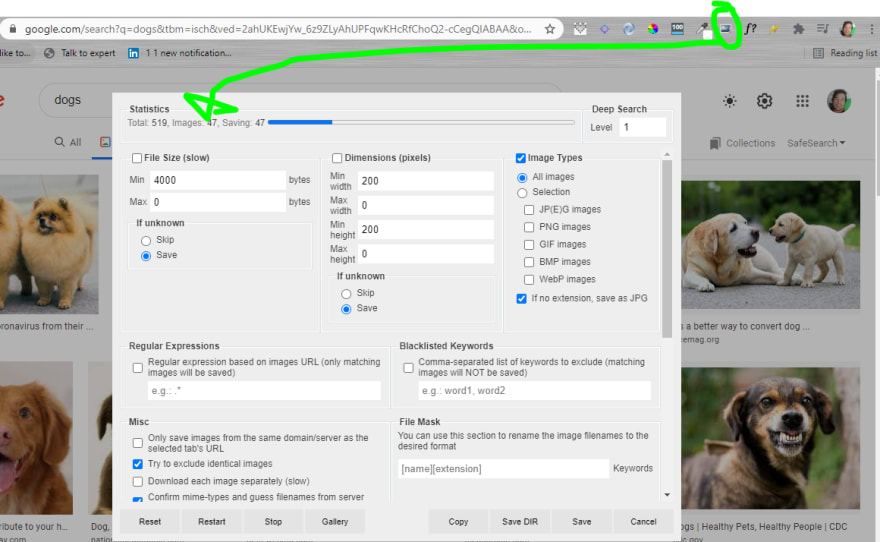
Task: Click the regular expression text field
Action: pos(264,391)
